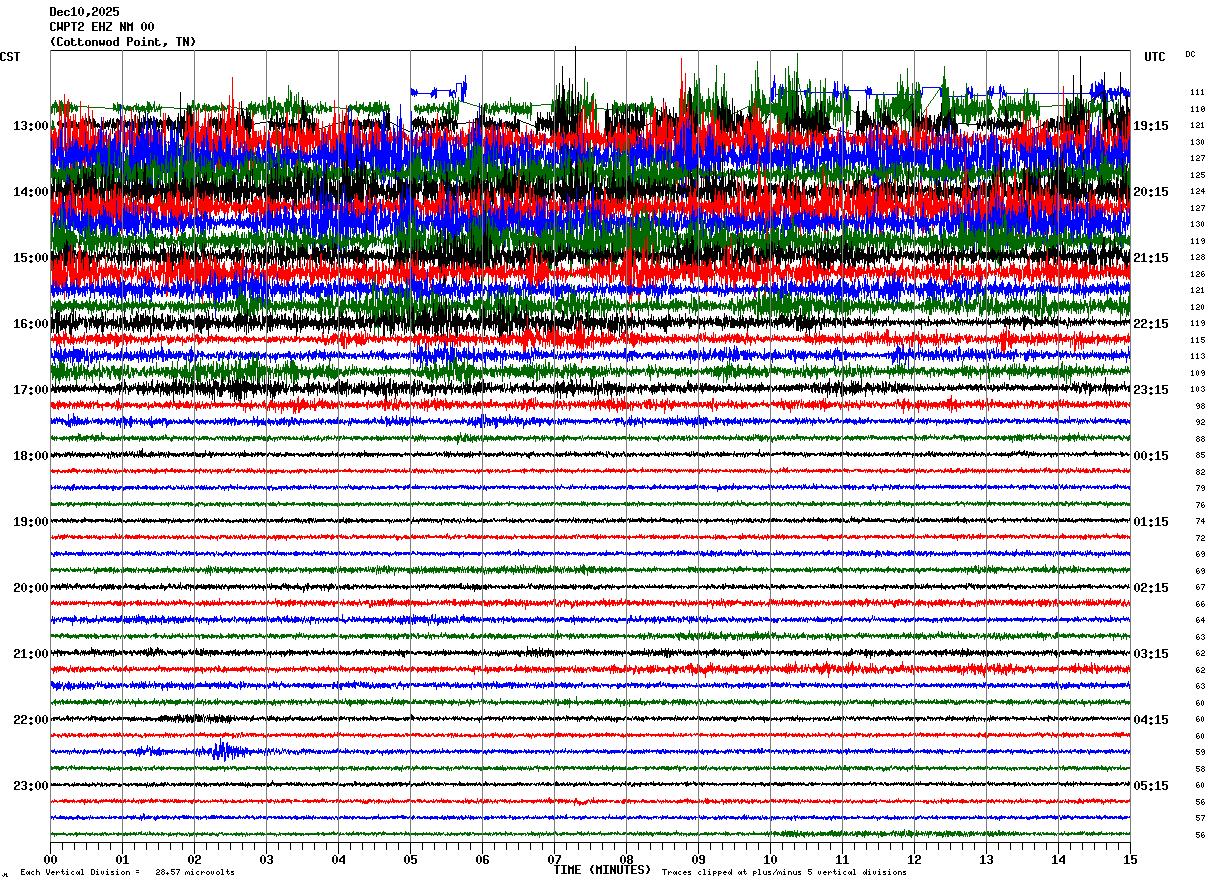The height and width of the screenshot is (886, 1210).
Task: Click the station name Cottonwod Point, TN
Action: pos(123,42)
